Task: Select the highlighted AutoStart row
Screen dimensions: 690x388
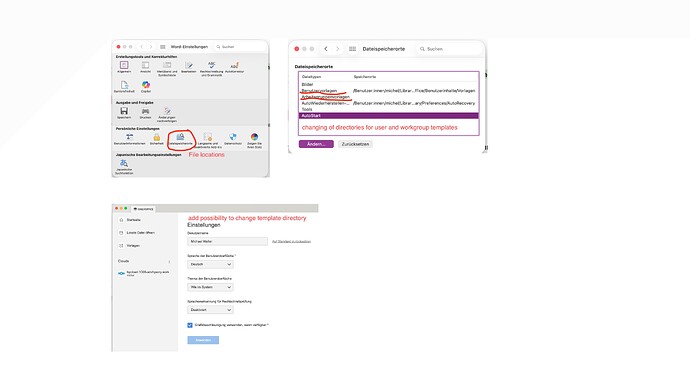Action: click(x=389, y=115)
